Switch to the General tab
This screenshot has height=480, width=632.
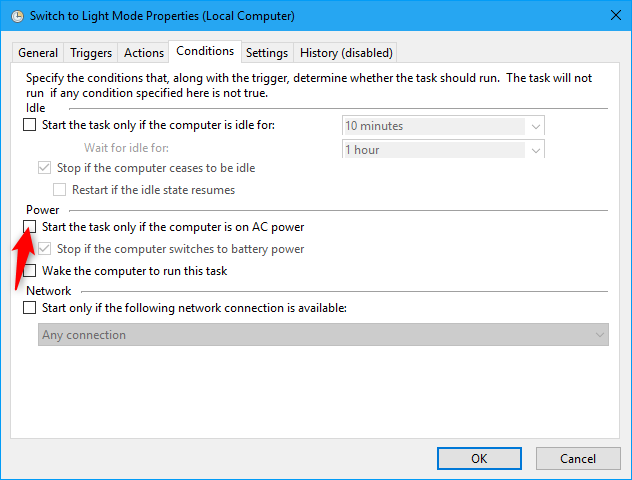pyautogui.click(x=38, y=52)
